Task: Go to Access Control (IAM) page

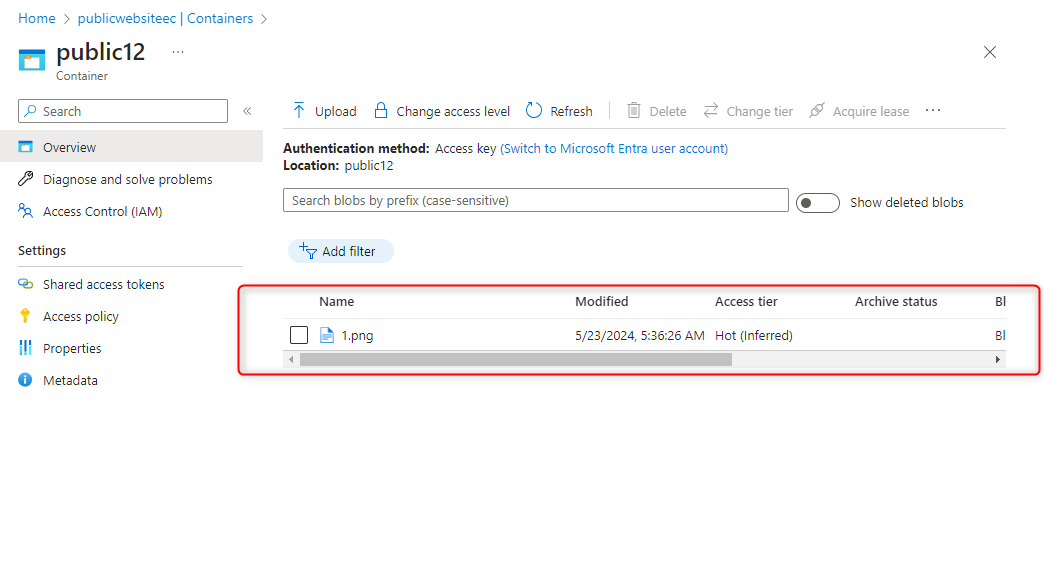Action: [x=102, y=211]
